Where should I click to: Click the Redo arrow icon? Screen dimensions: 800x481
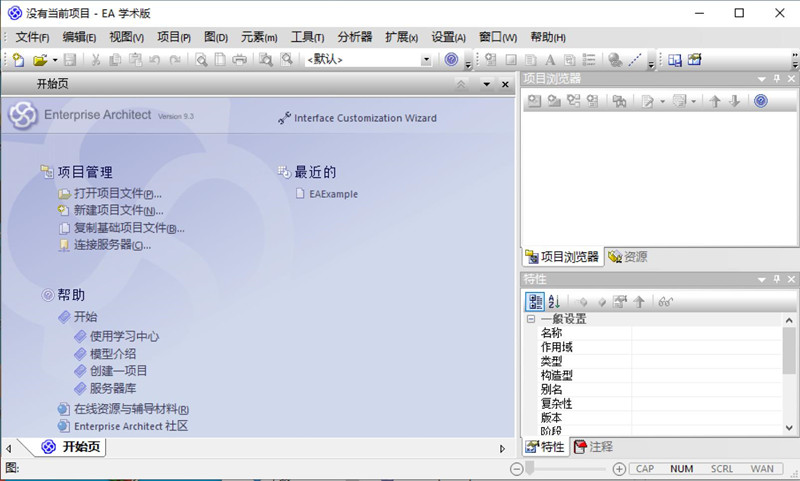pos(175,60)
